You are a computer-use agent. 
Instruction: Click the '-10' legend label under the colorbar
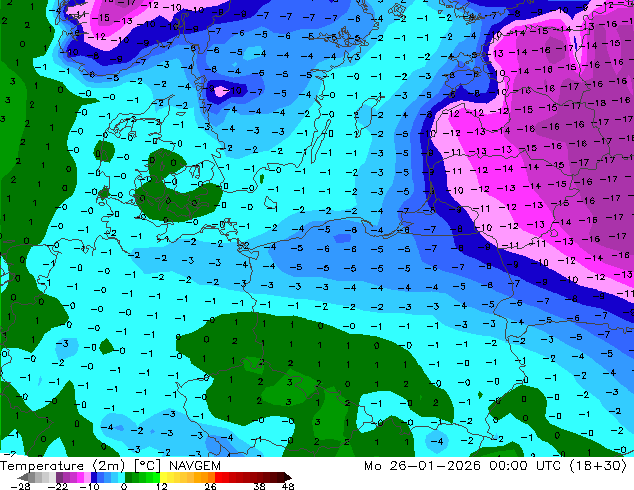[x=90, y=486]
